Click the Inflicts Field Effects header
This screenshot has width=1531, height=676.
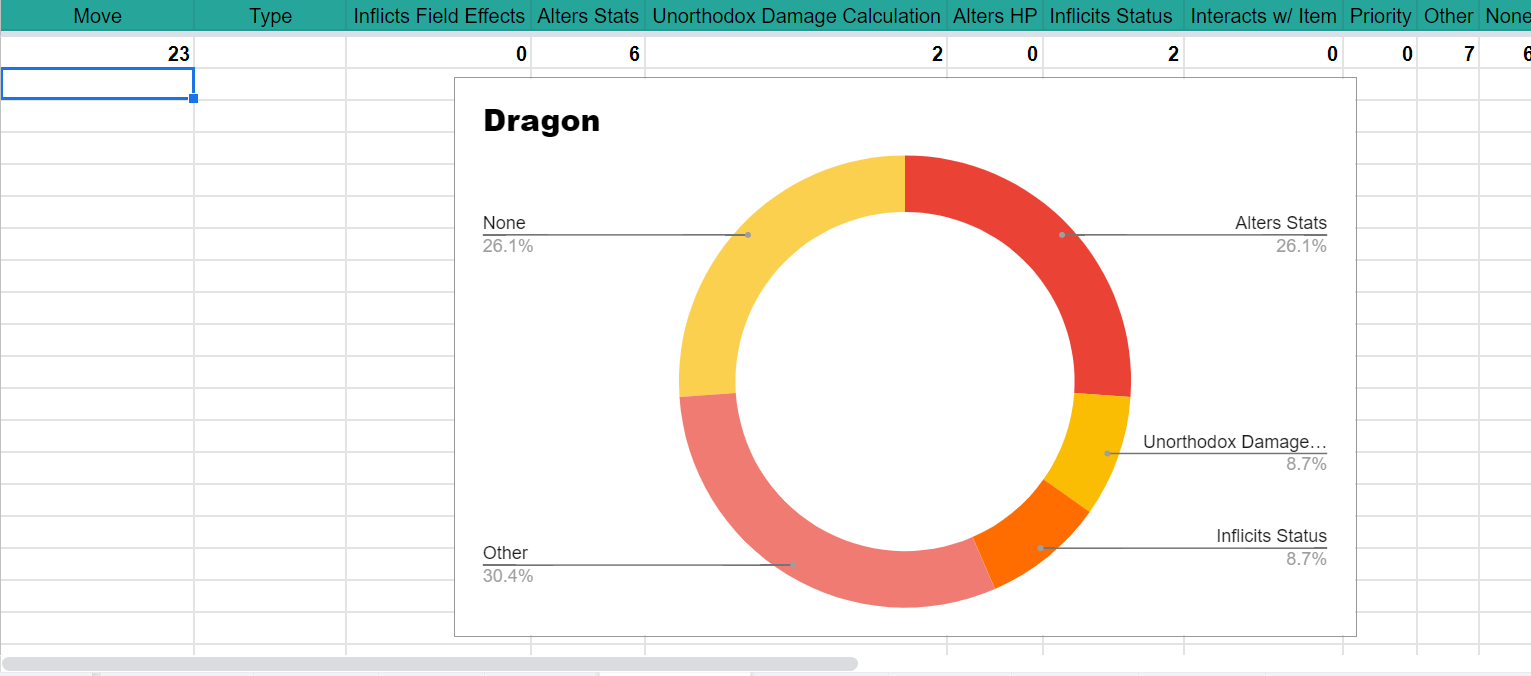coord(439,16)
